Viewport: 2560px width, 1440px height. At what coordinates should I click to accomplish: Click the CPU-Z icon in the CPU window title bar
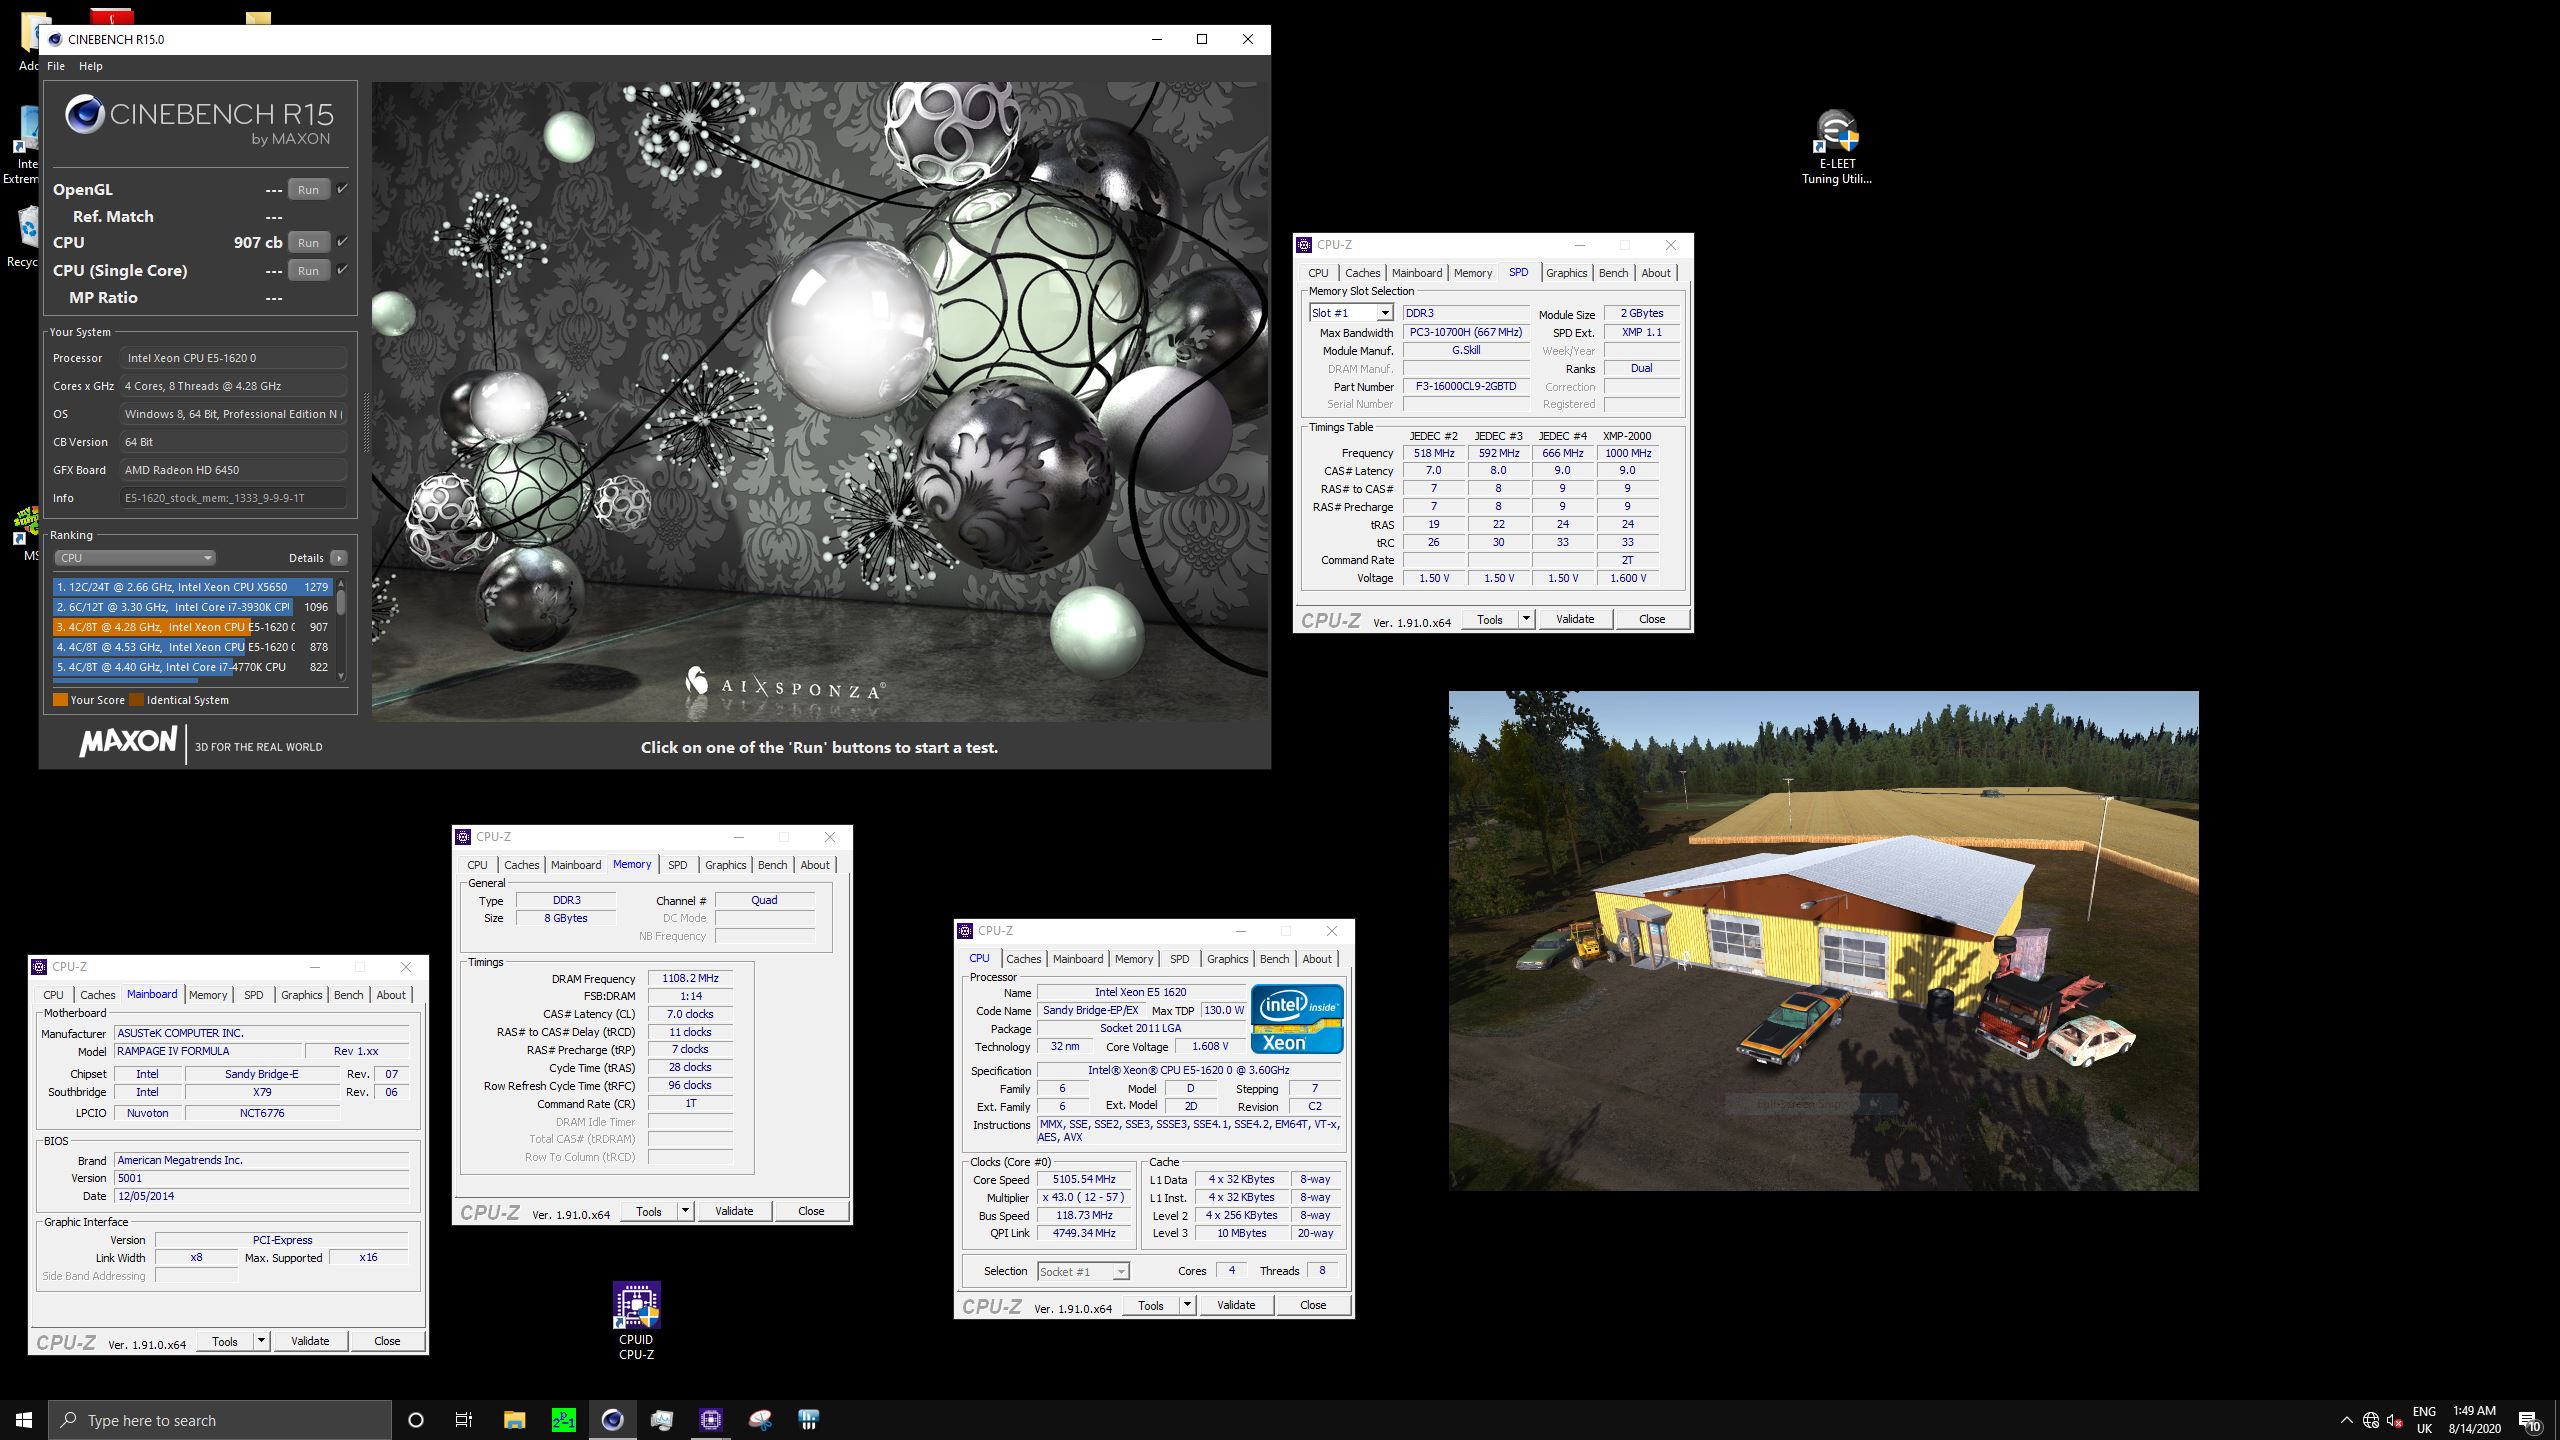pos(965,930)
